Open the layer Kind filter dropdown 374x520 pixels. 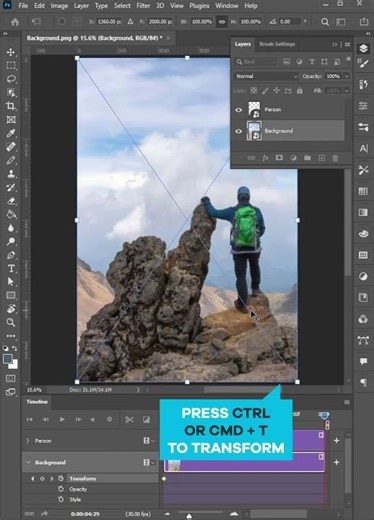click(257, 62)
